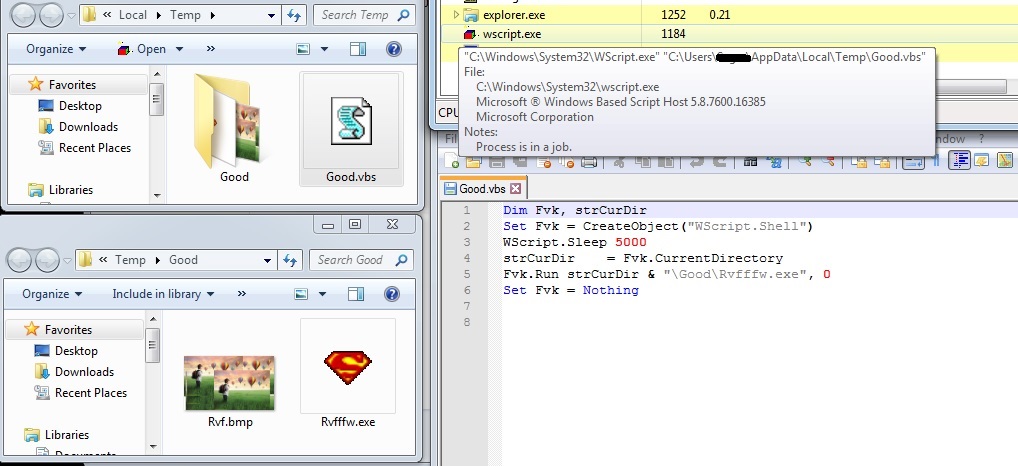Toggle the Indent Guide toolbar button

(960, 160)
